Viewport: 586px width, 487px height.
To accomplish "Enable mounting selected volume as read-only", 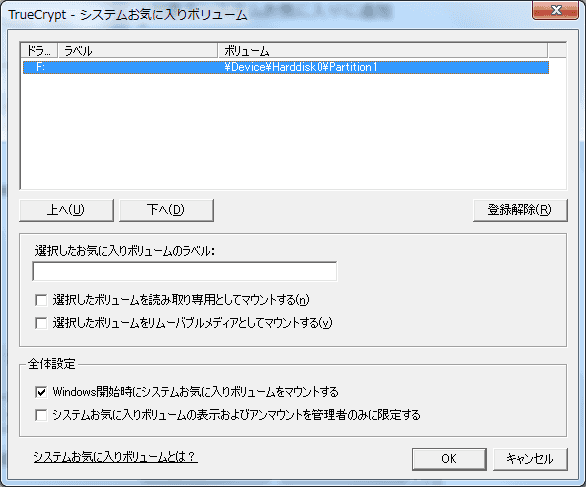I will click(41, 300).
